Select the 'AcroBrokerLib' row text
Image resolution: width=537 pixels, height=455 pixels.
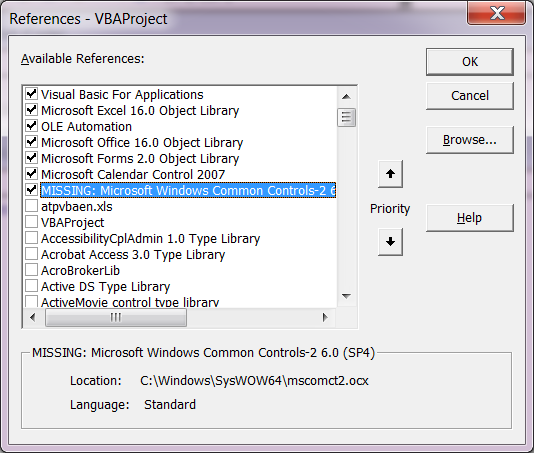(x=81, y=272)
